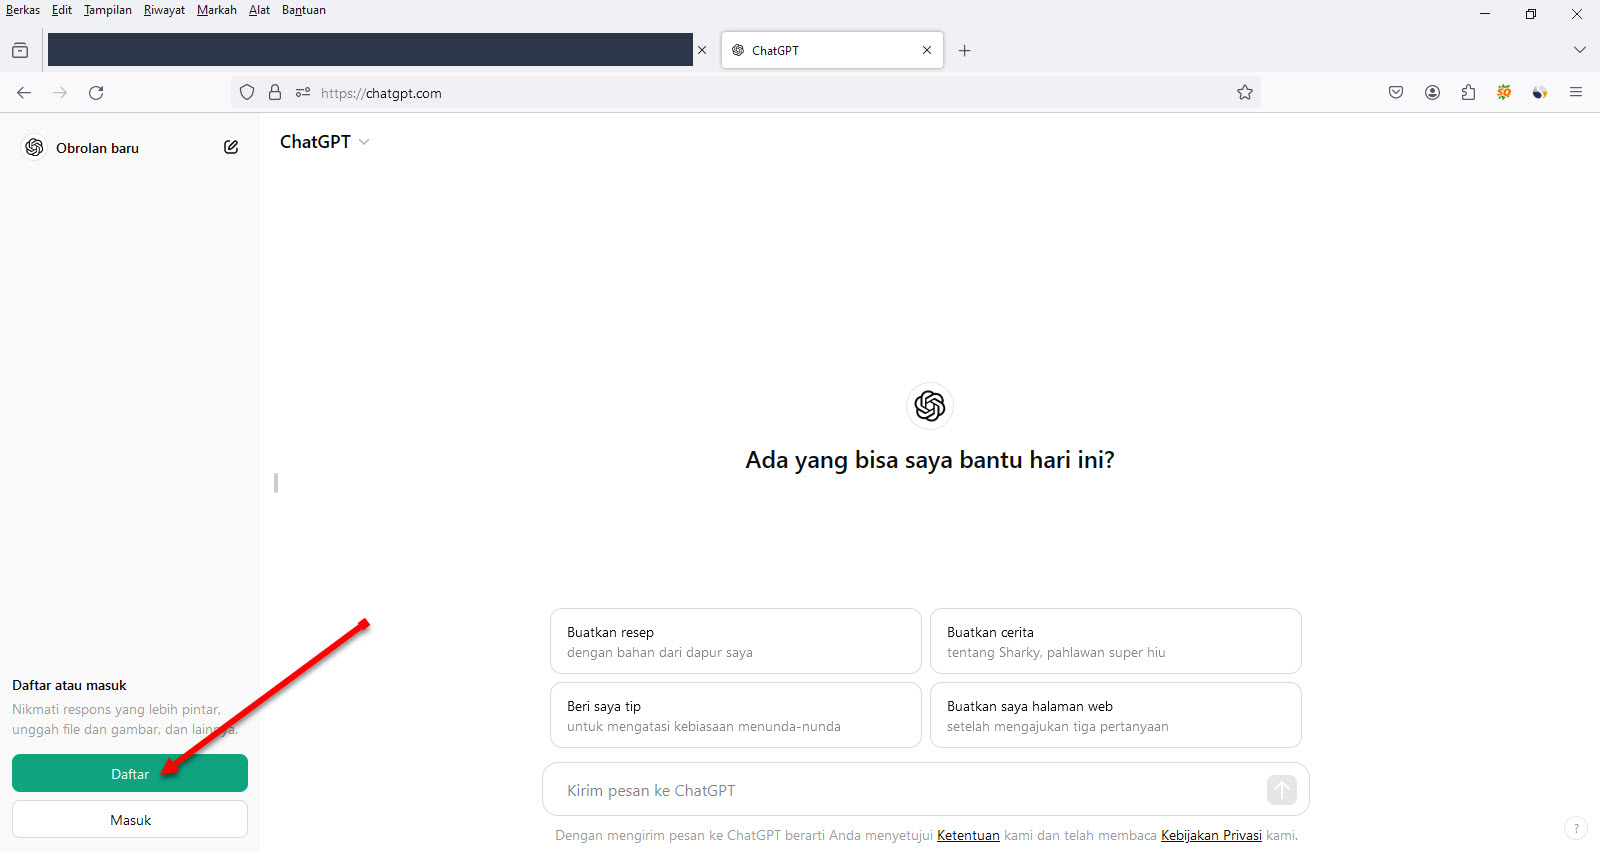The width and height of the screenshot is (1600, 852).
Task: Focus the Kirim pesan ke ChatGPT field
Action: pos(900,790)
